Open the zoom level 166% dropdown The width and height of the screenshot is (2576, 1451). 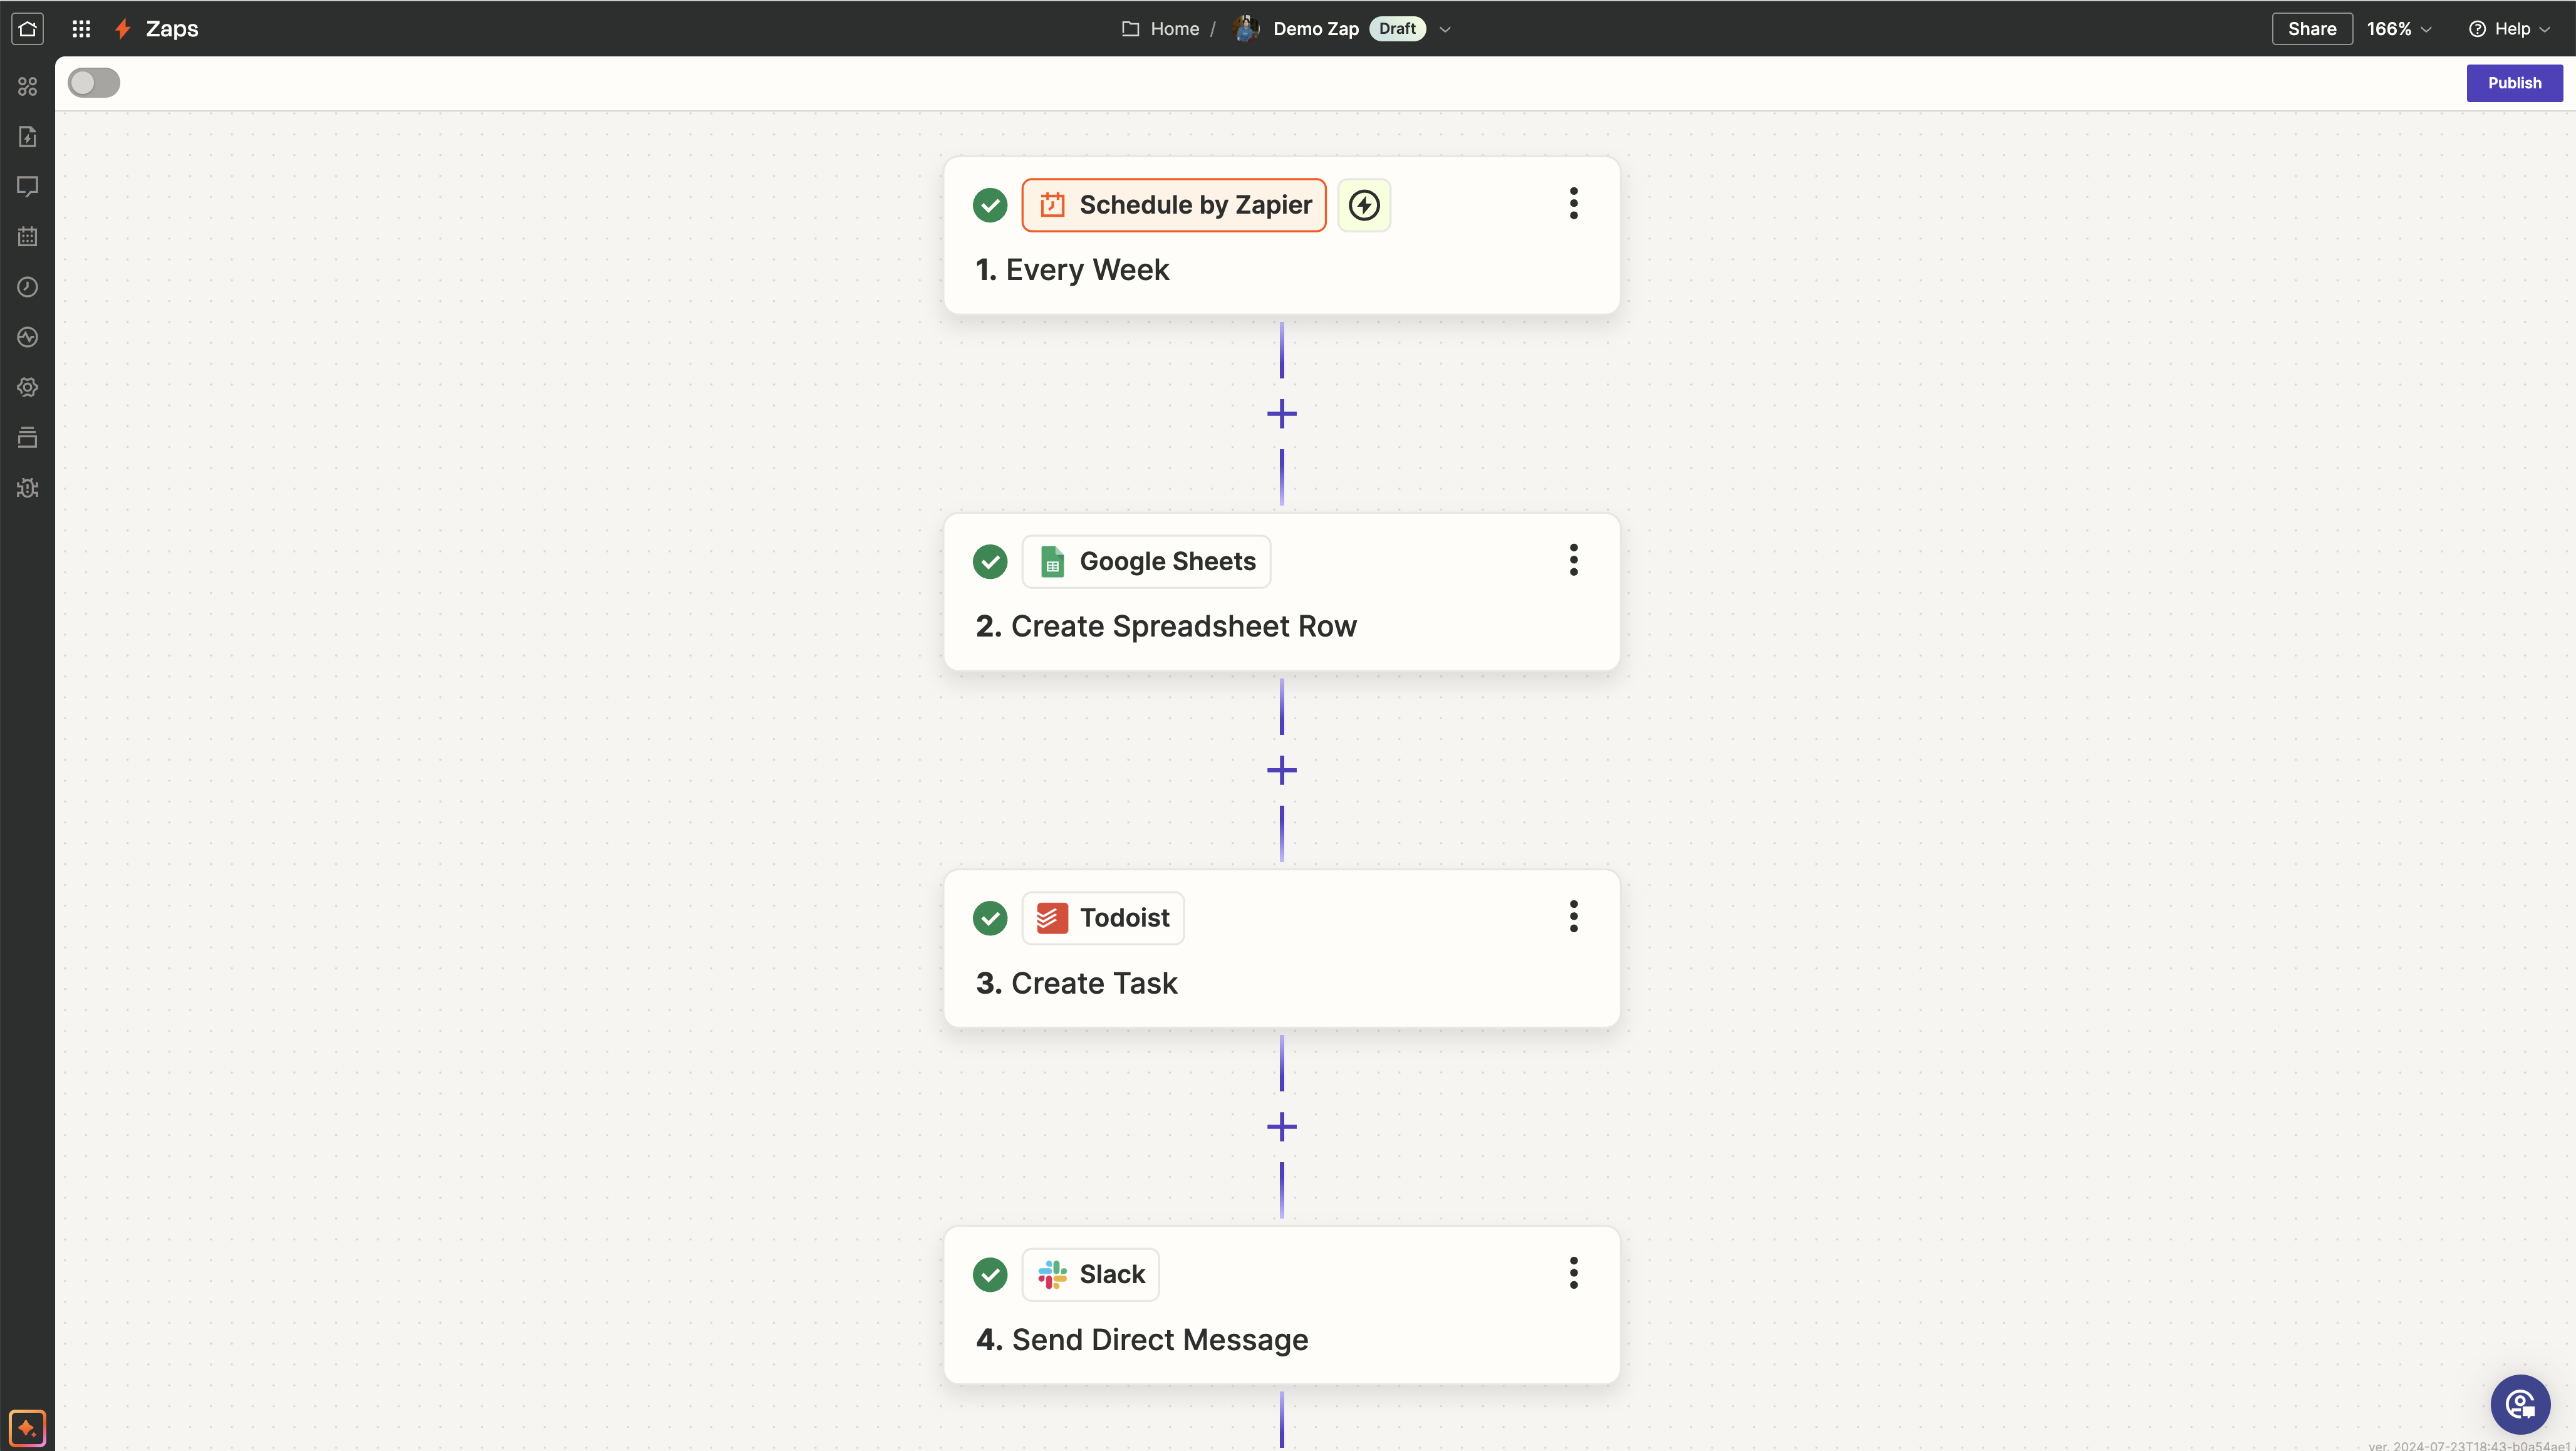[2398, 28]
